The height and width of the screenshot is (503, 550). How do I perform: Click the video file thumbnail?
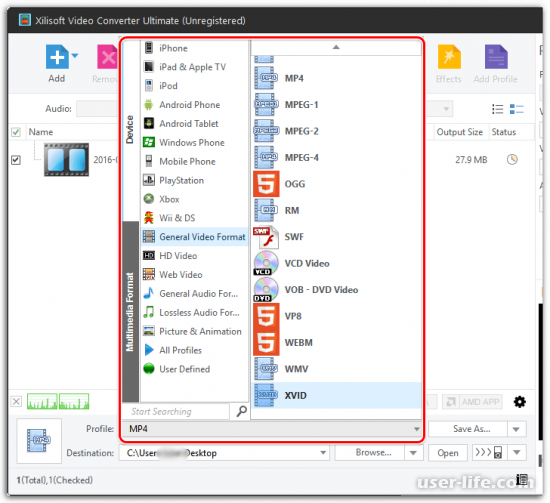point(66,160)
